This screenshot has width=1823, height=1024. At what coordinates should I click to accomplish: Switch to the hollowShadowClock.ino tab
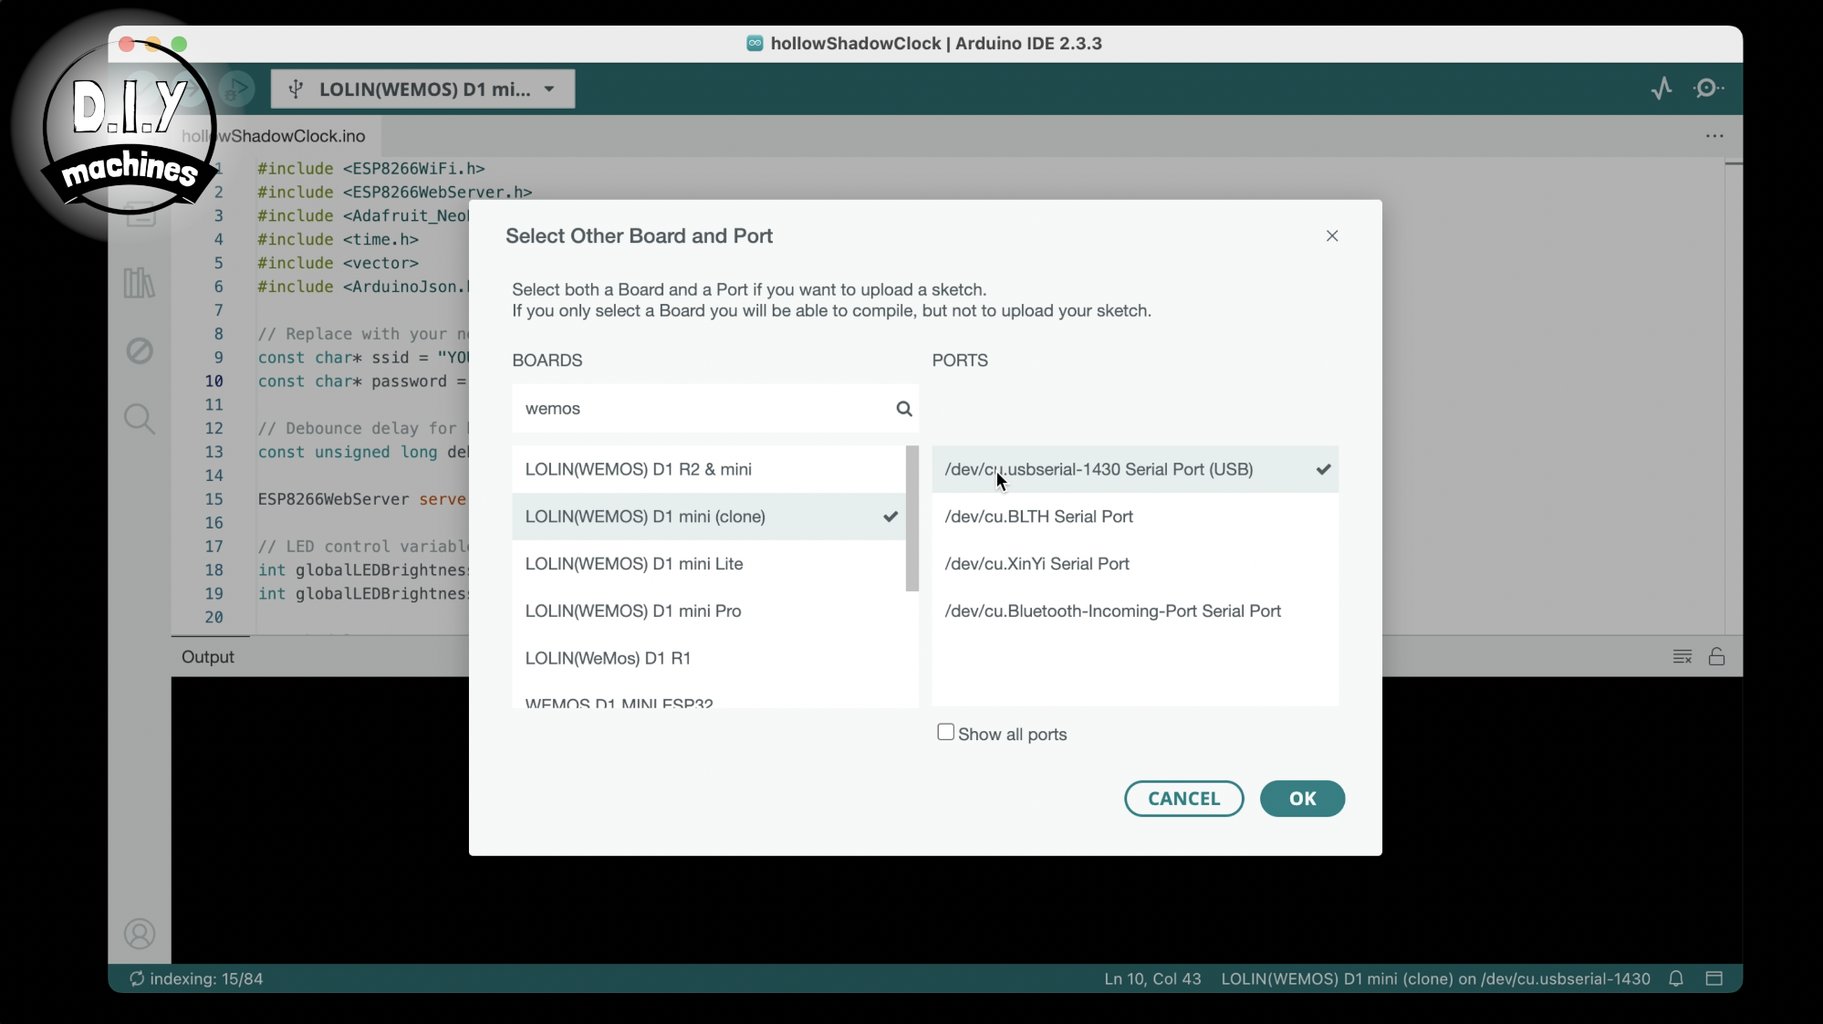(x=274, y=136)
